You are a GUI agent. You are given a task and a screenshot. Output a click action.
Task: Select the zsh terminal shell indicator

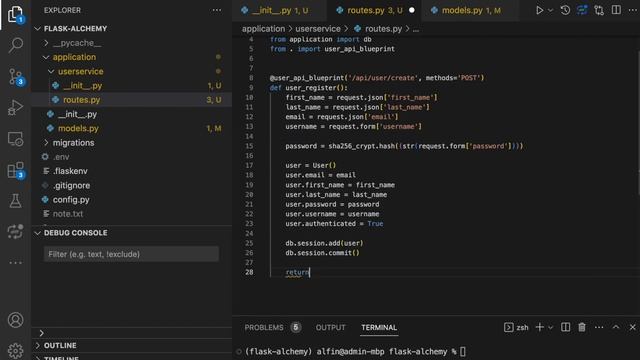tap(516, 327)
